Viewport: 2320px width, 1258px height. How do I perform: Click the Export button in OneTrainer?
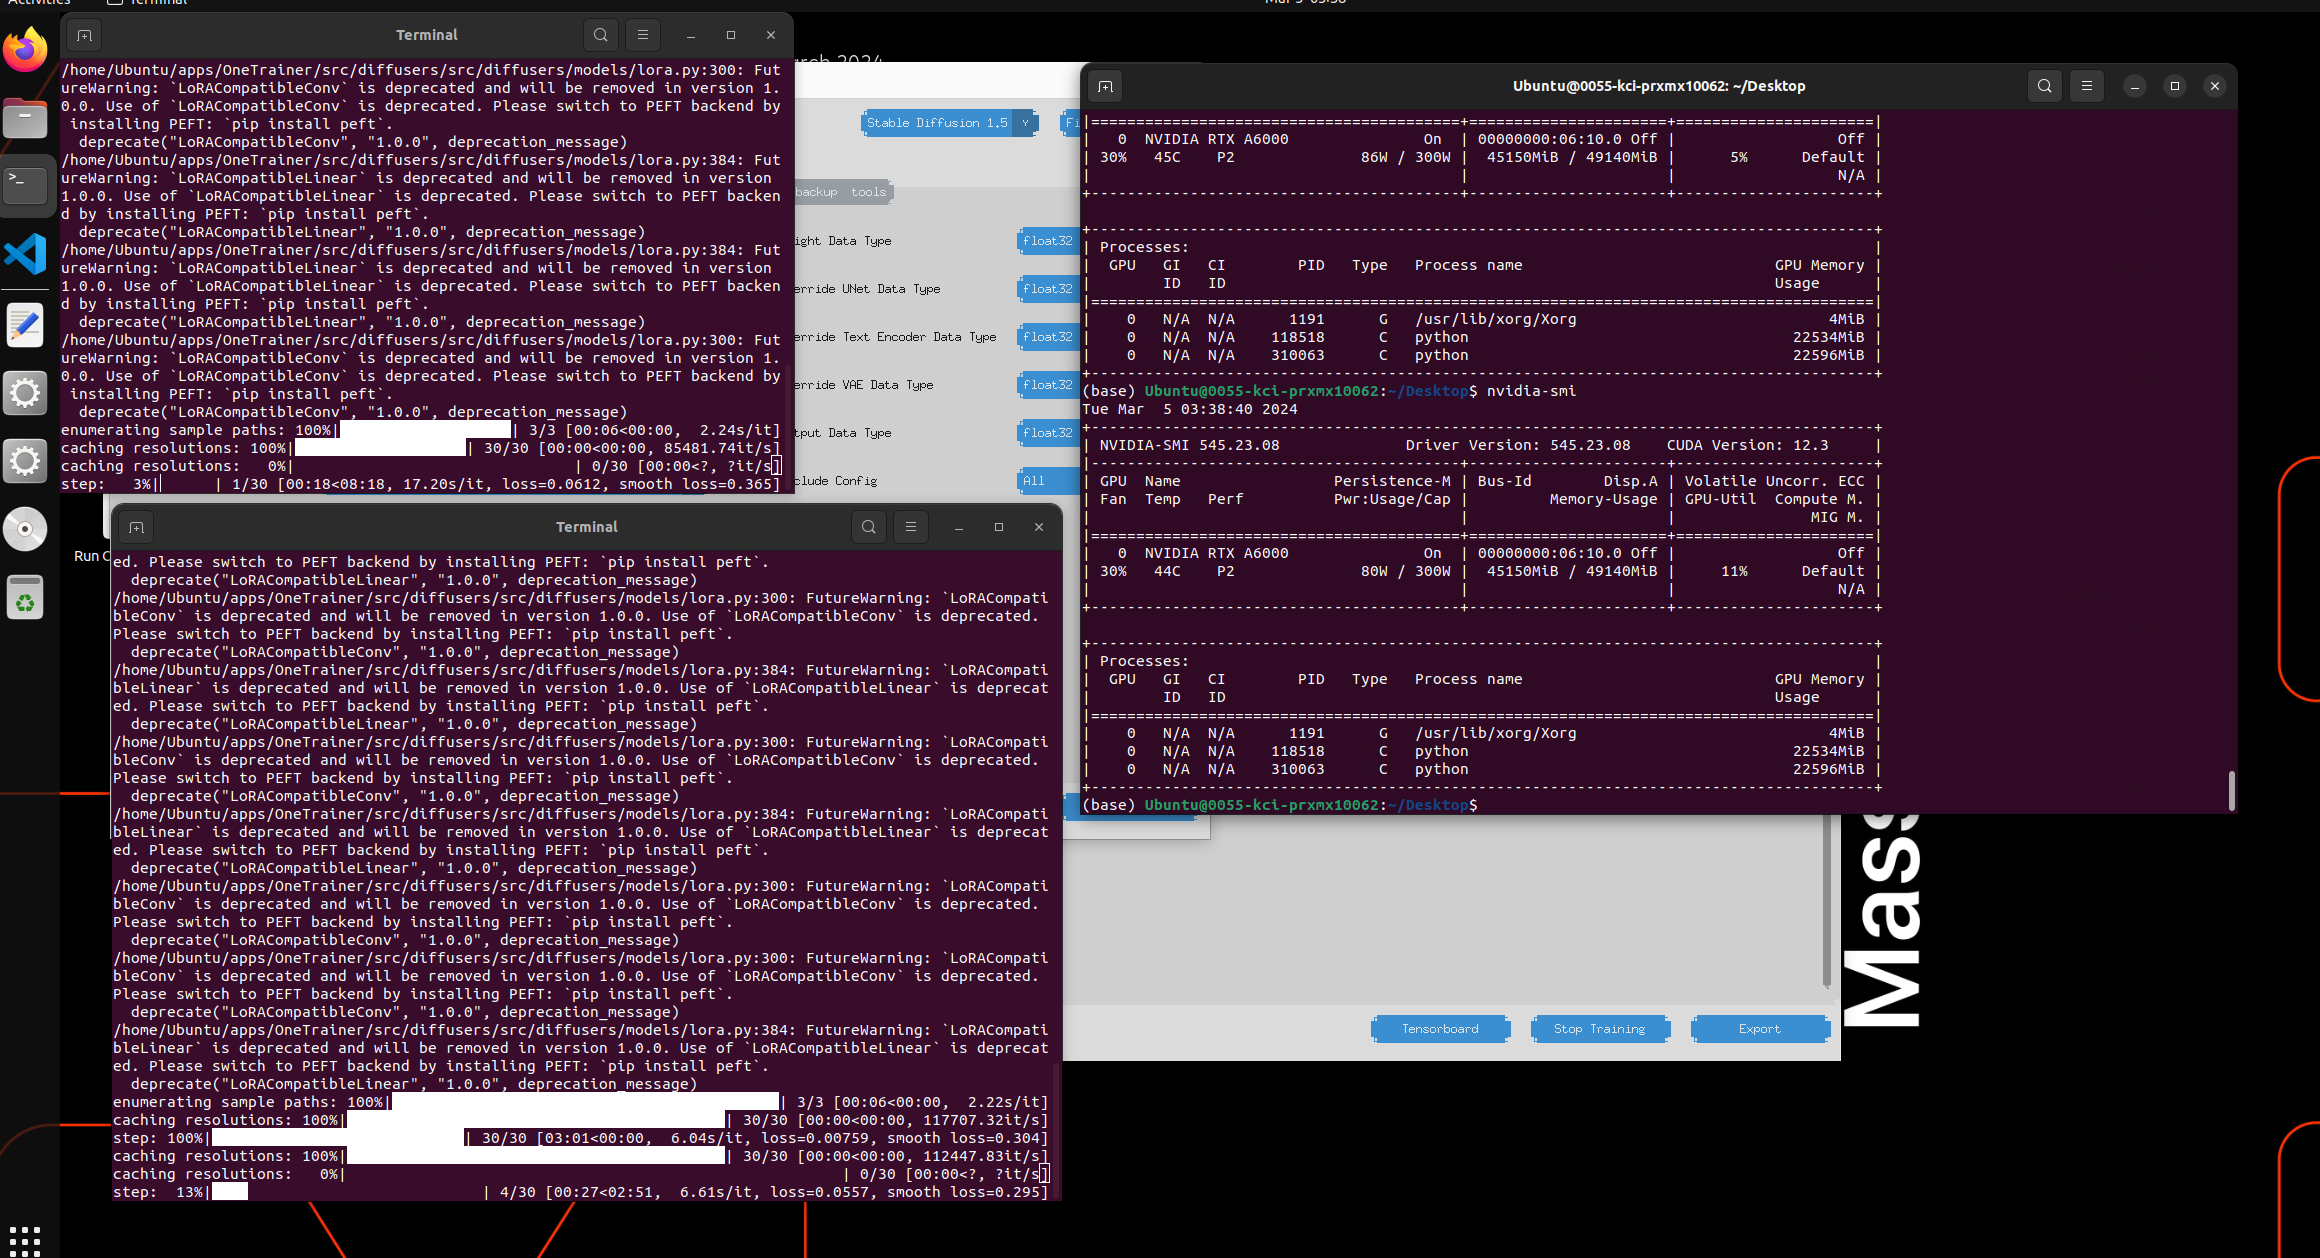[1759, 1029]
